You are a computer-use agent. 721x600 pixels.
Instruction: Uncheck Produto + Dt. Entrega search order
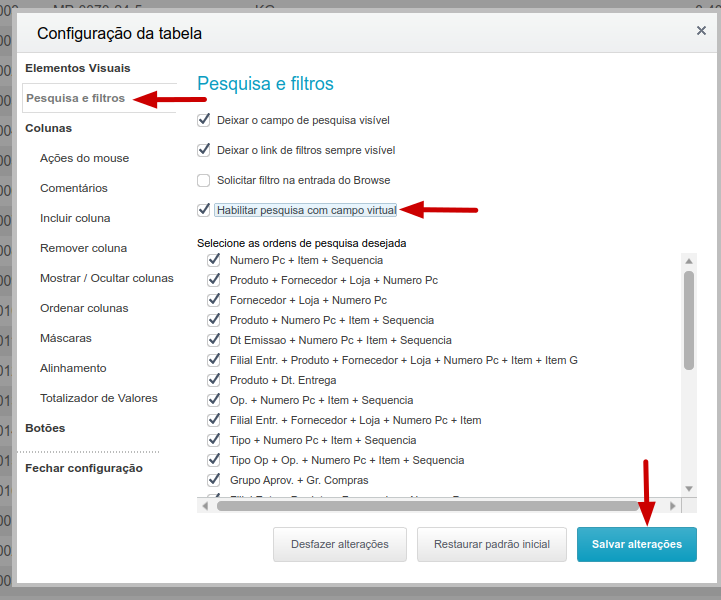(214, 380)
